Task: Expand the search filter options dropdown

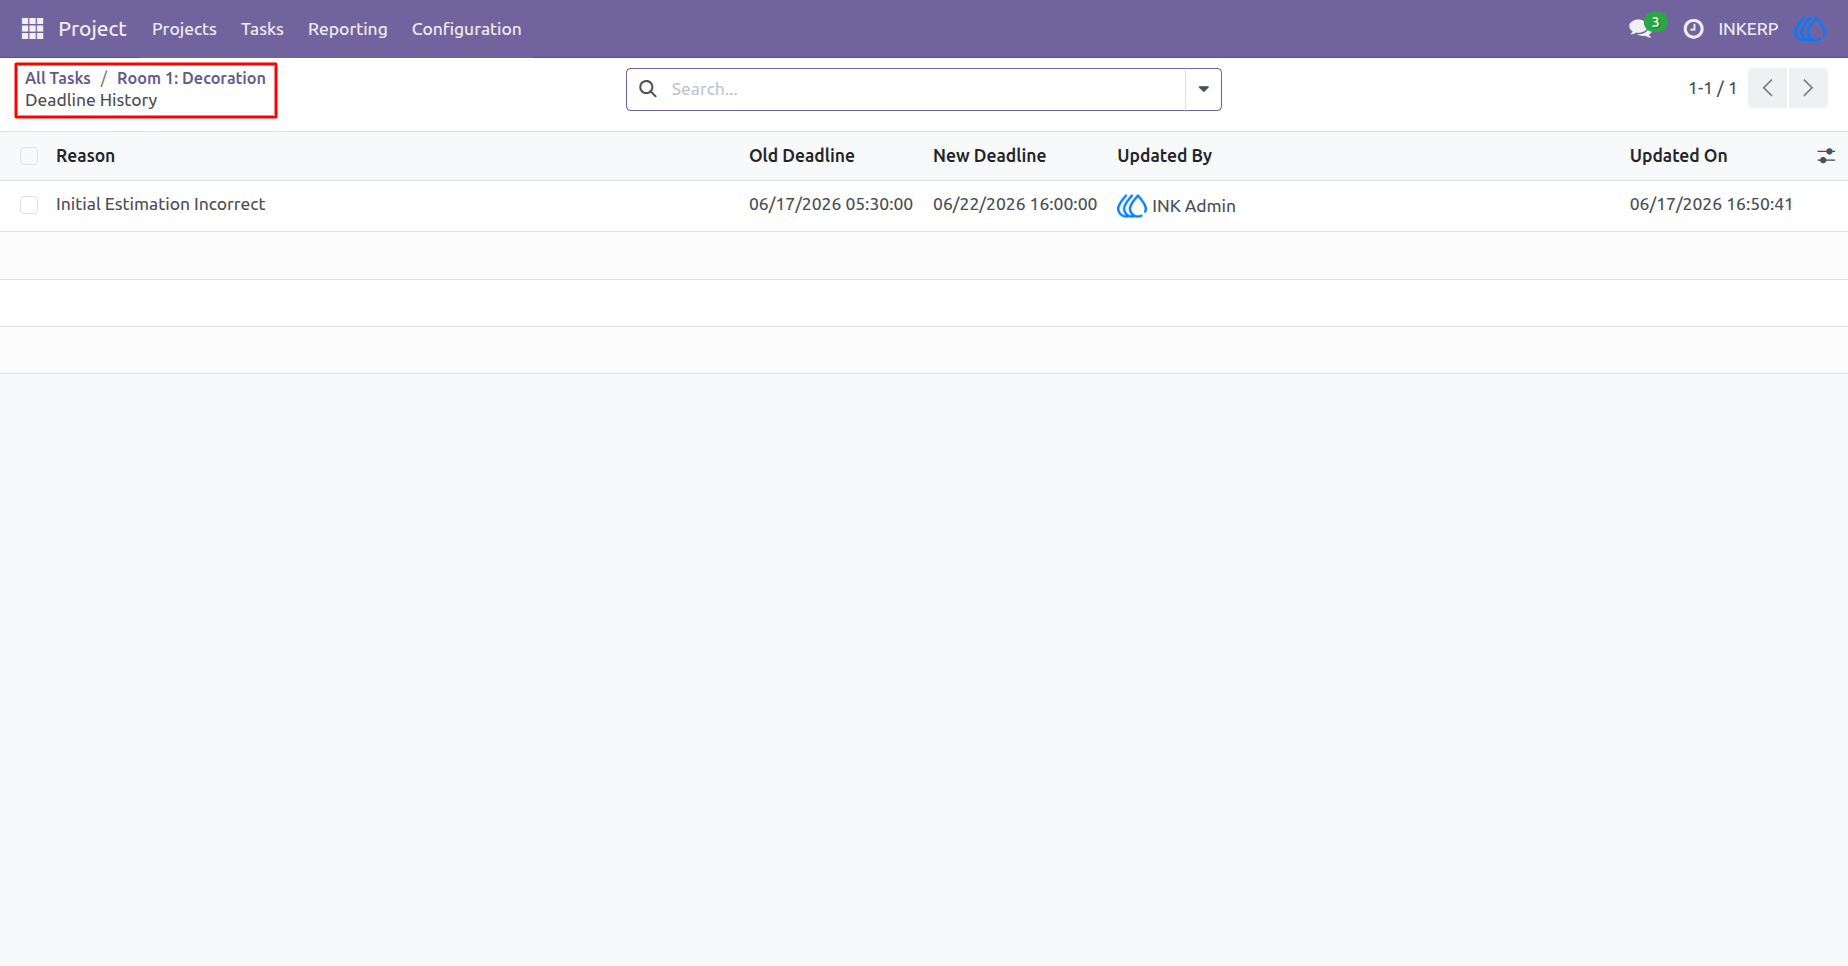Action: (x=1203, y=89)
